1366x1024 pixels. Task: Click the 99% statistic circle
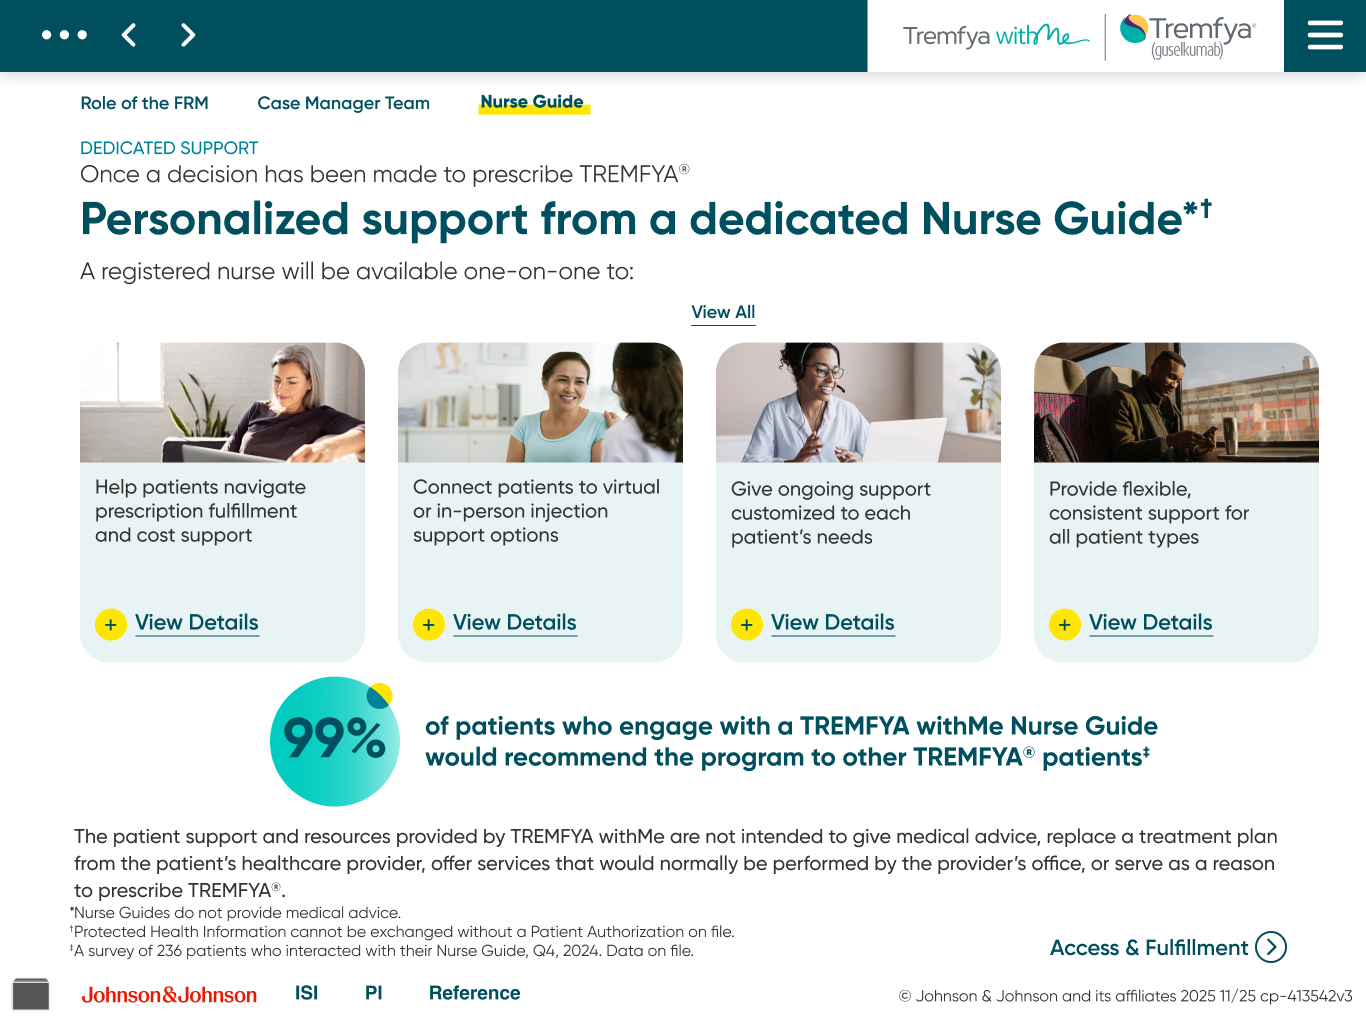click(x=335, y=742)
